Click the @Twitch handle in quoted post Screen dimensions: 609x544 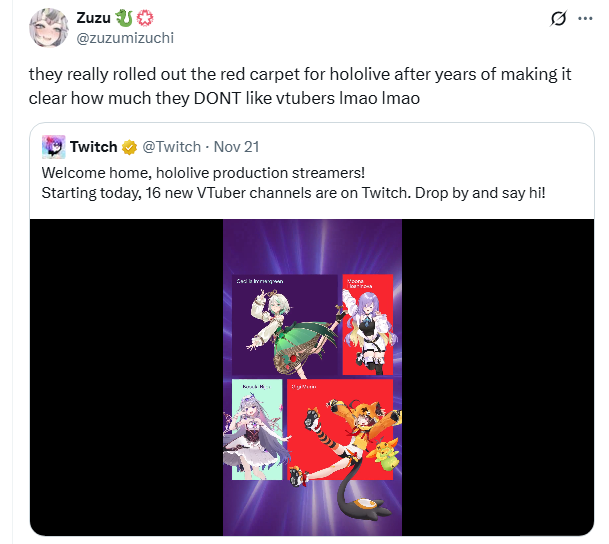point(172,148)
